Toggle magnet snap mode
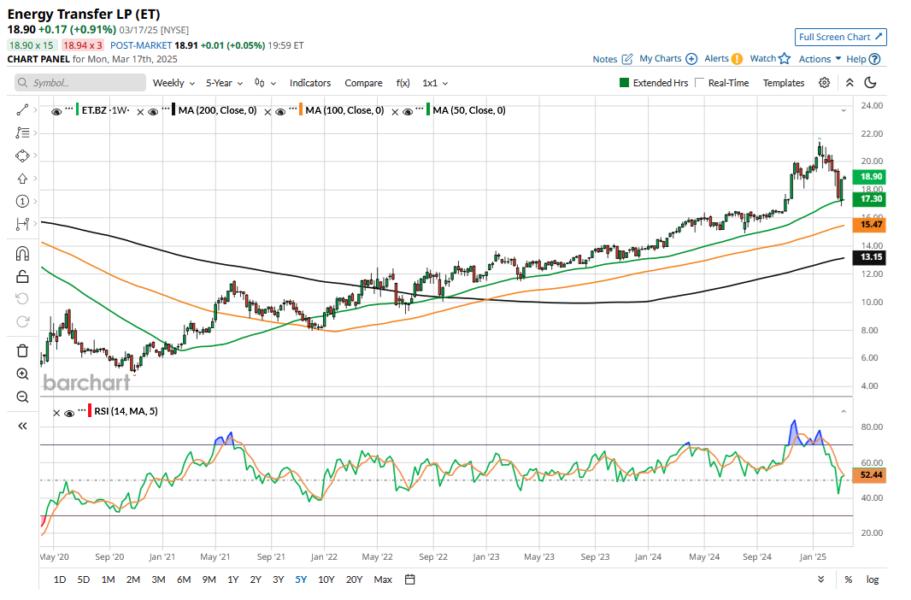This screenshot has height=600, width=911. [22, 254]
